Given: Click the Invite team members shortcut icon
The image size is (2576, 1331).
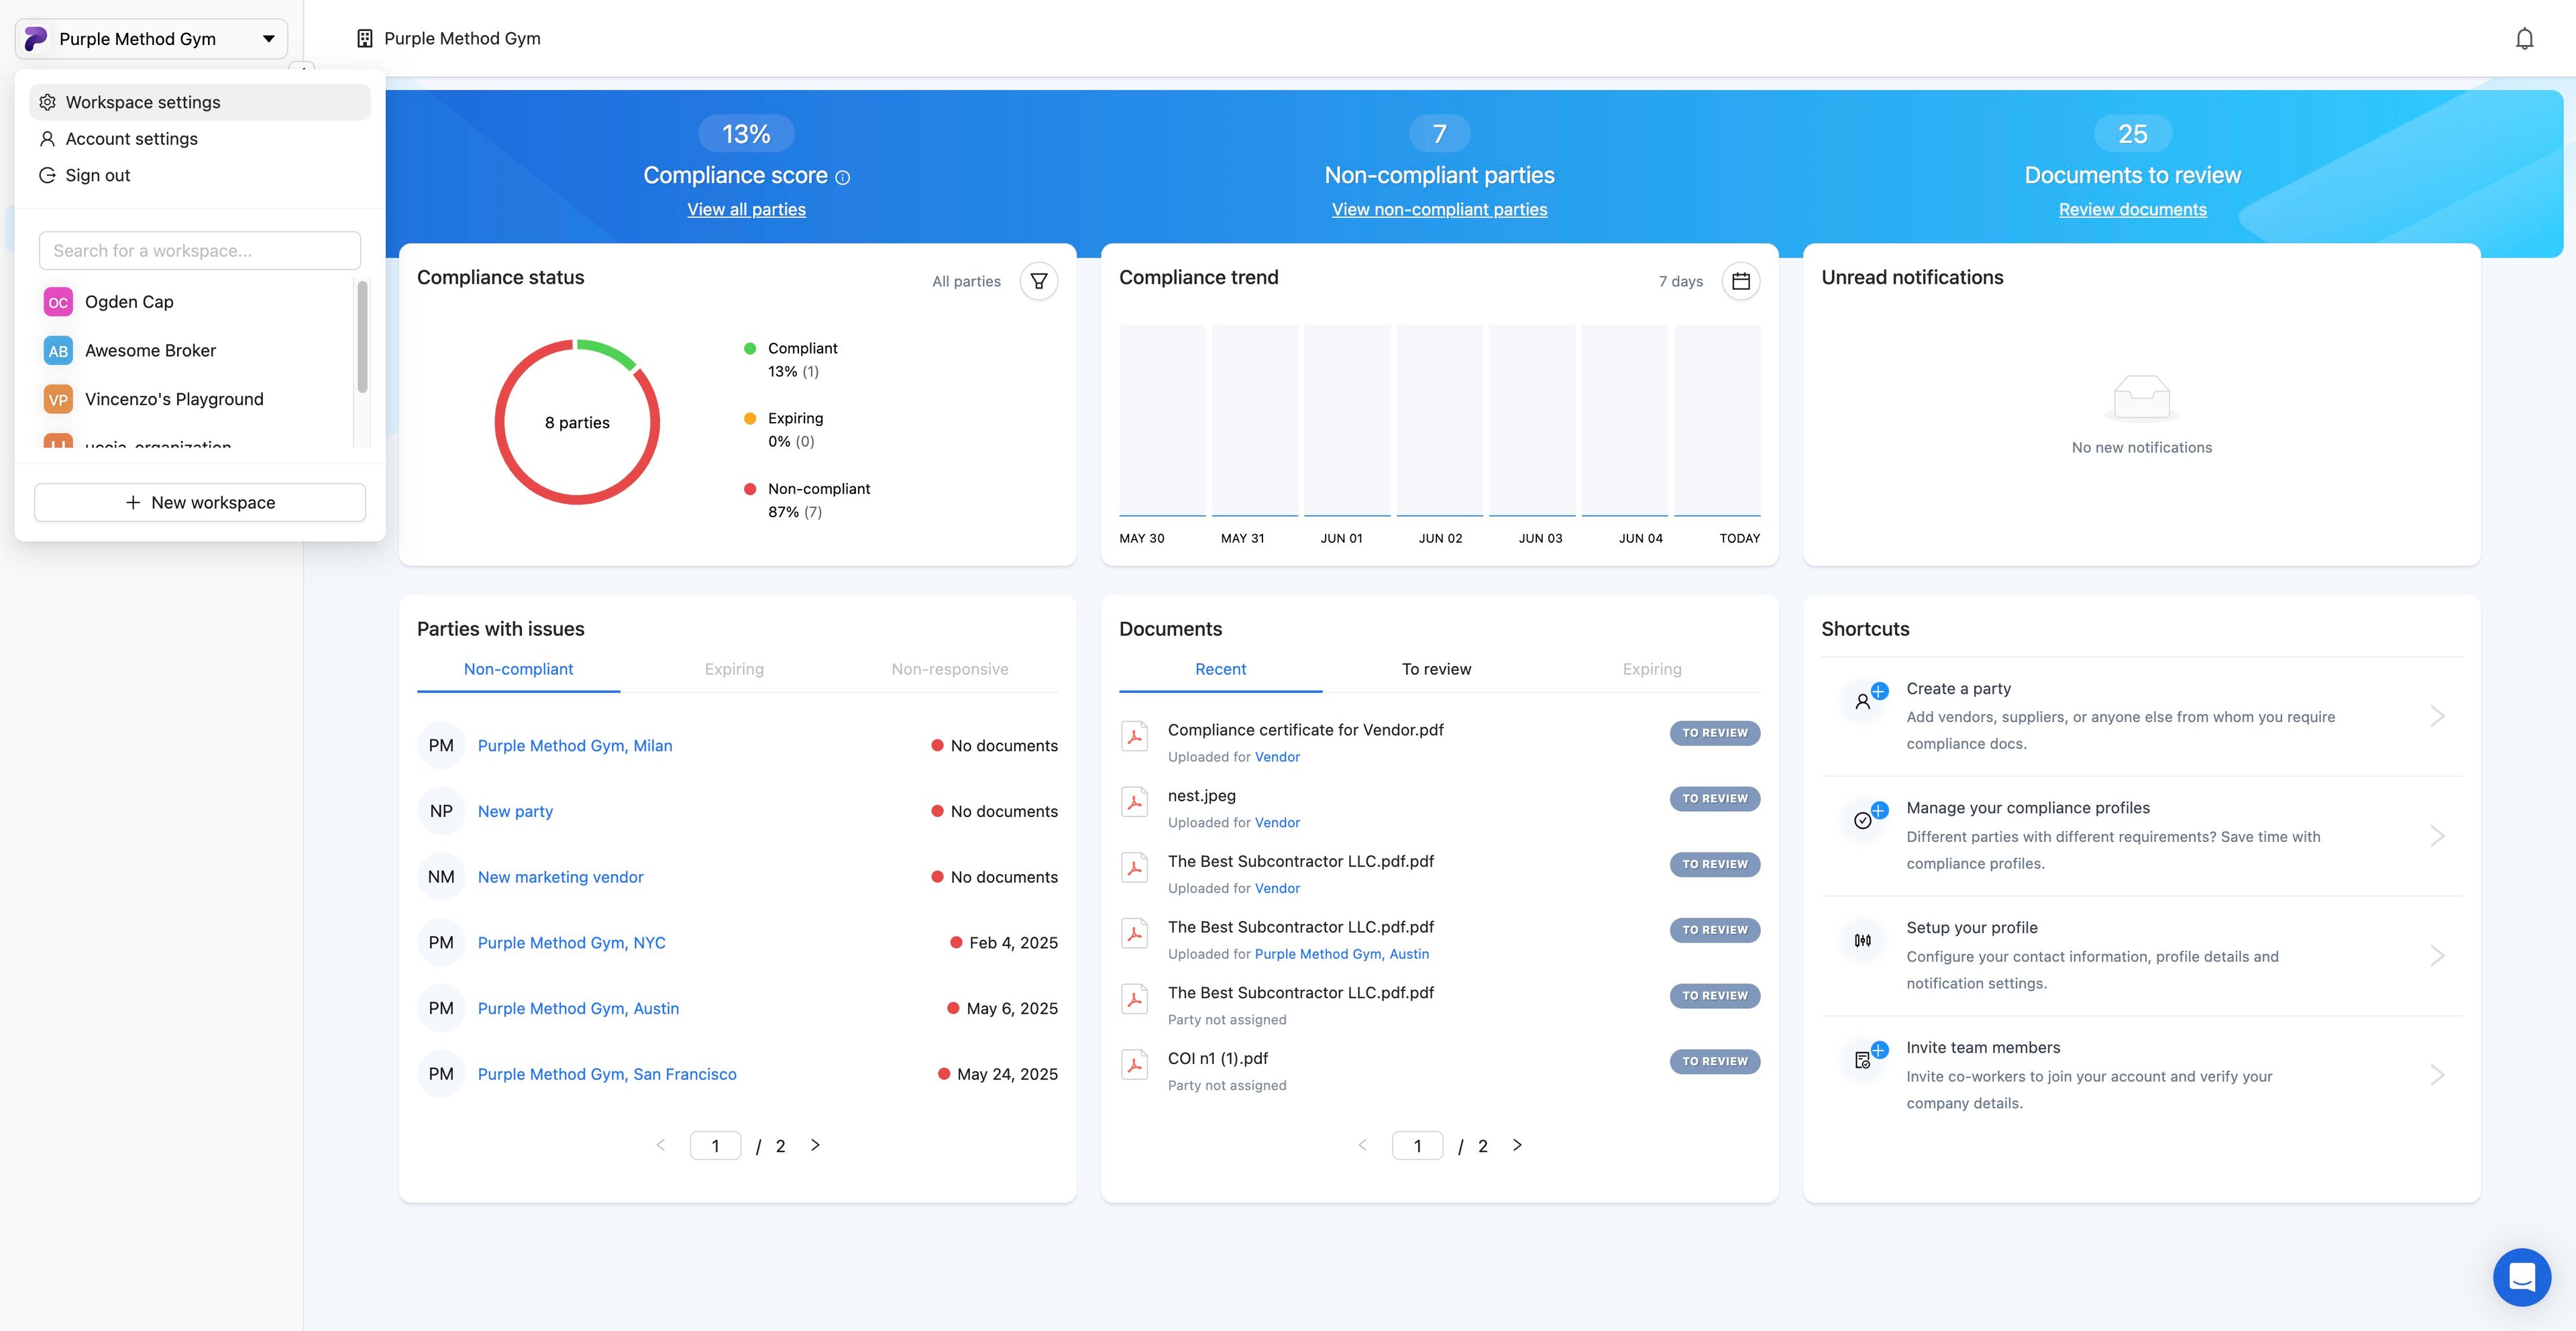Looking at the screenshot, I should [1864, 1060].
